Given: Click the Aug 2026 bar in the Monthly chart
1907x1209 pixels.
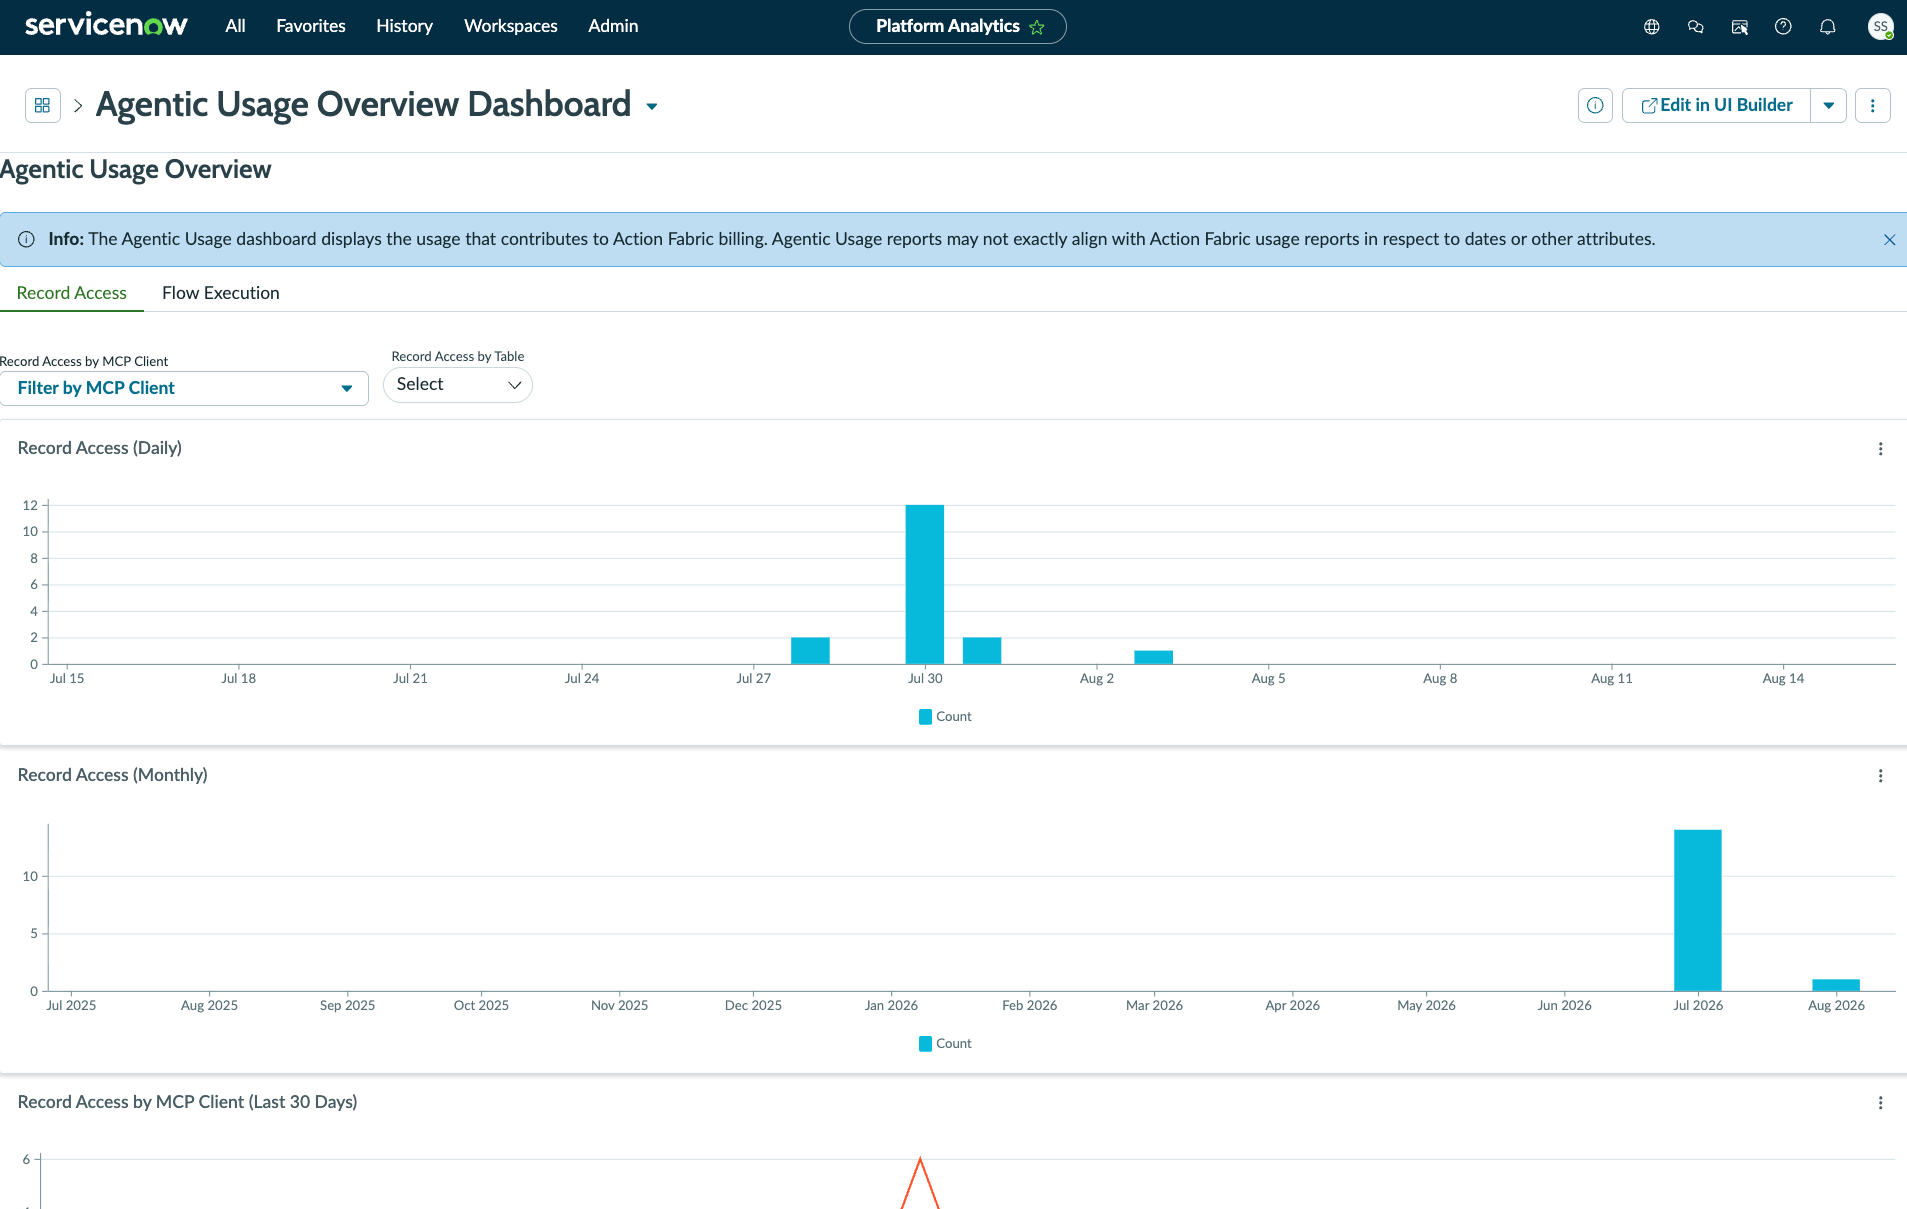Looking at the screenshot, I should 1836,985.
